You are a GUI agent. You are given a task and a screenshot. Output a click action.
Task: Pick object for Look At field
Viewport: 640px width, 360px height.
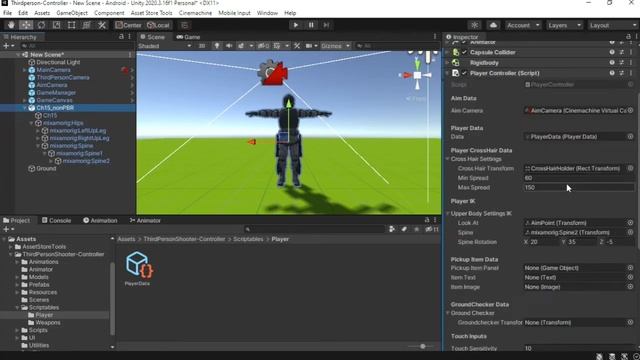631,223
